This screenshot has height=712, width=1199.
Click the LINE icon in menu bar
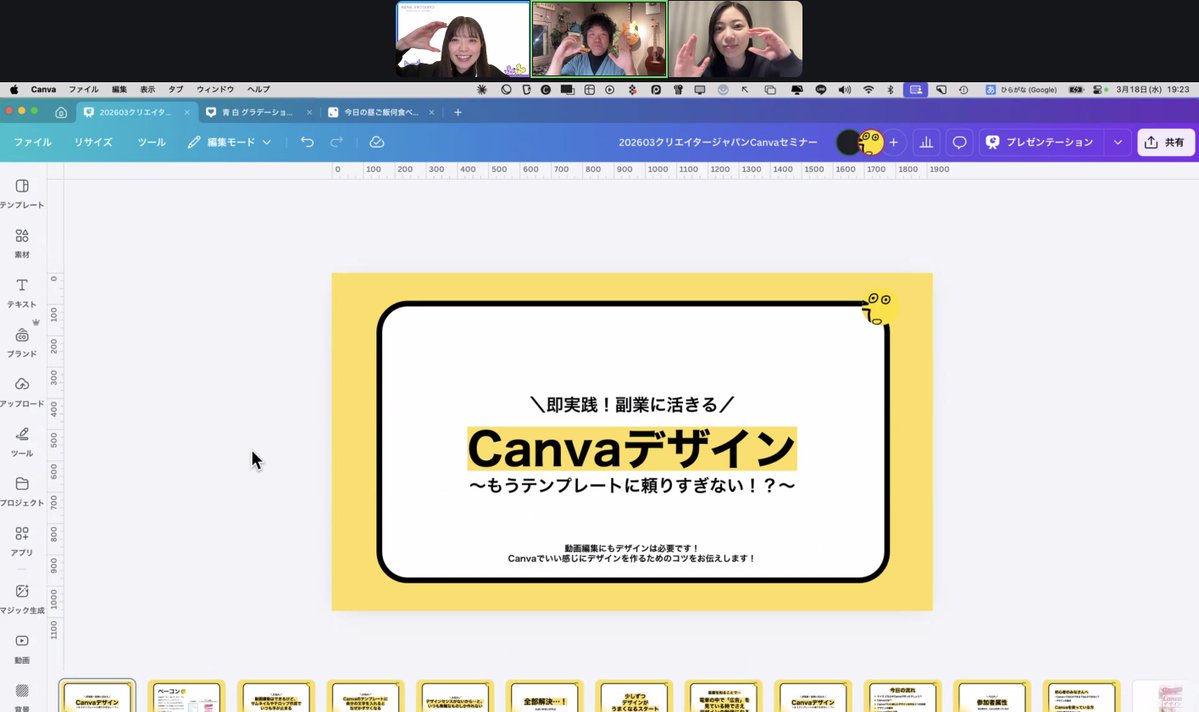pos(820,89)
